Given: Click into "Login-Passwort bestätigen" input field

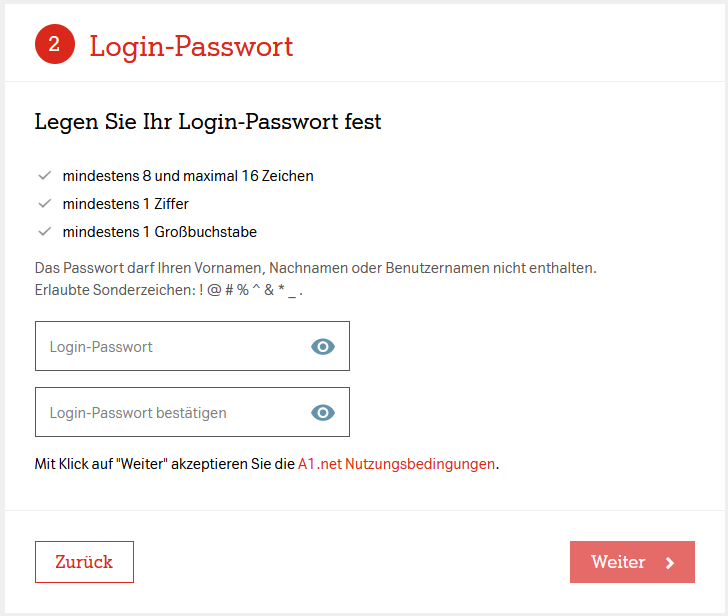Looking at the screenshot, I should 170,413.
